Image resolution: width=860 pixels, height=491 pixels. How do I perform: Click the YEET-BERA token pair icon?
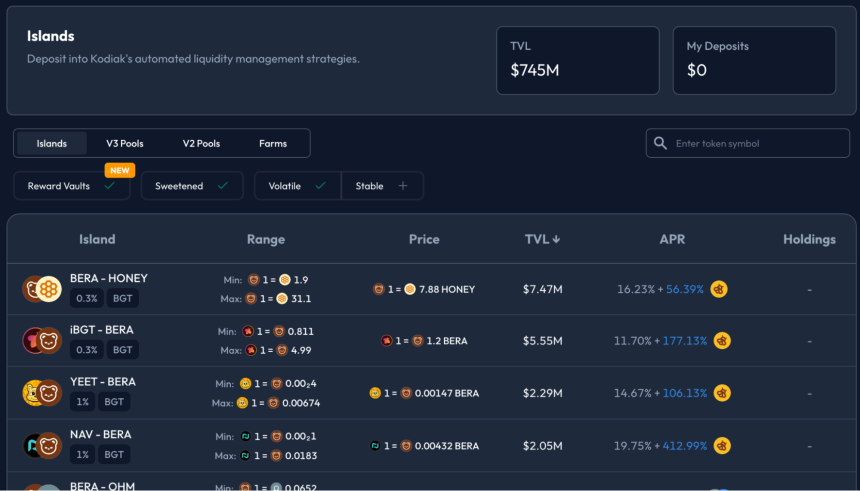(42, 393)
